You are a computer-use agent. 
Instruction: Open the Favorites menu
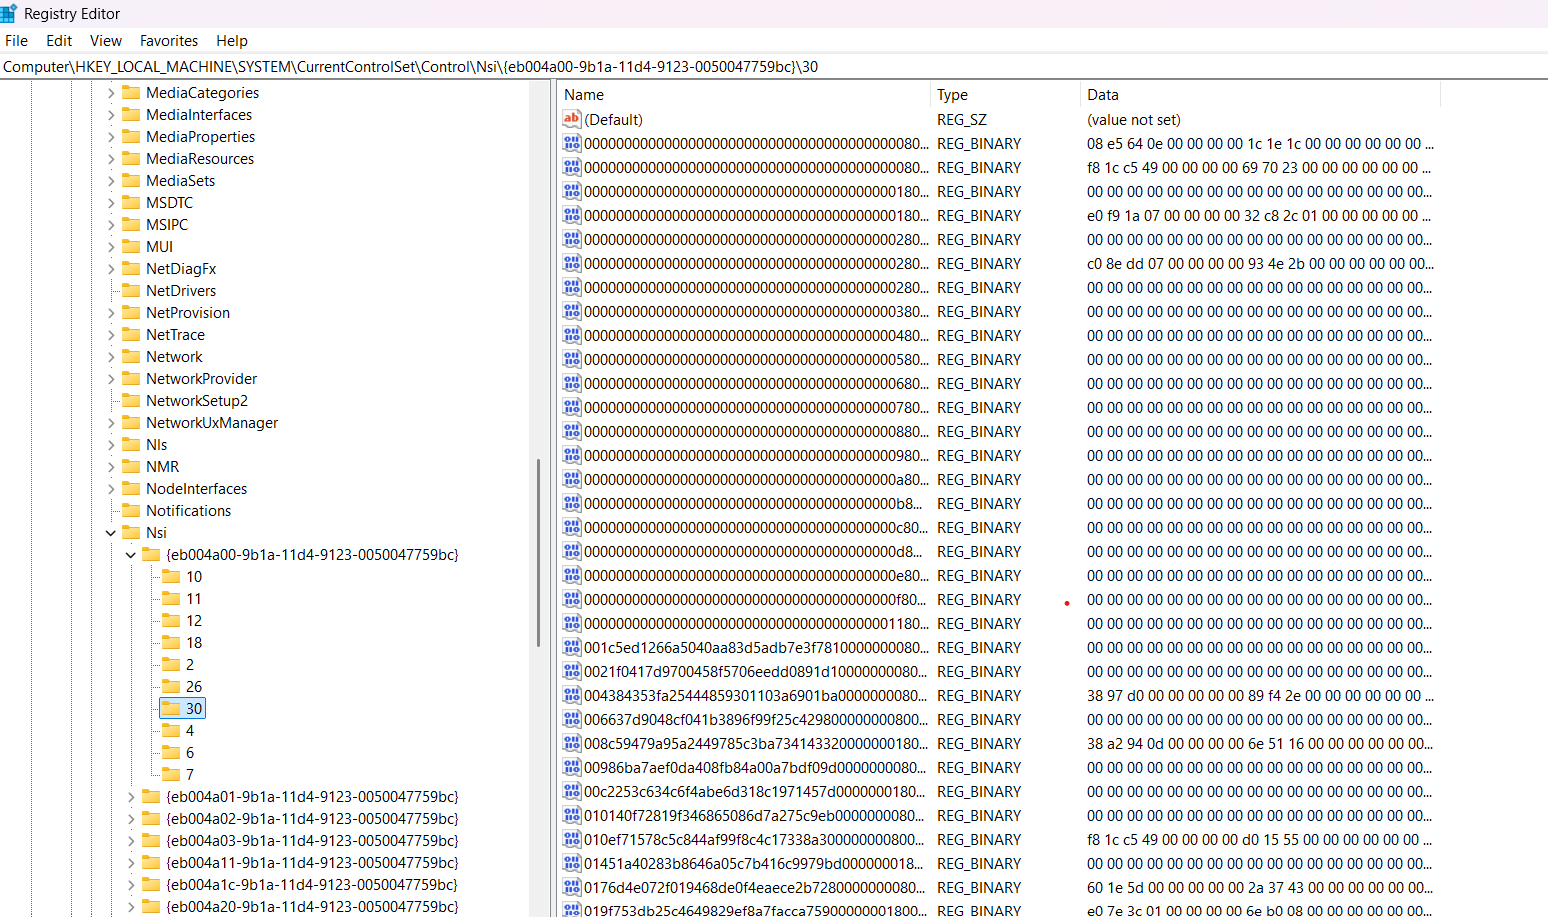(x=168, y=41)
